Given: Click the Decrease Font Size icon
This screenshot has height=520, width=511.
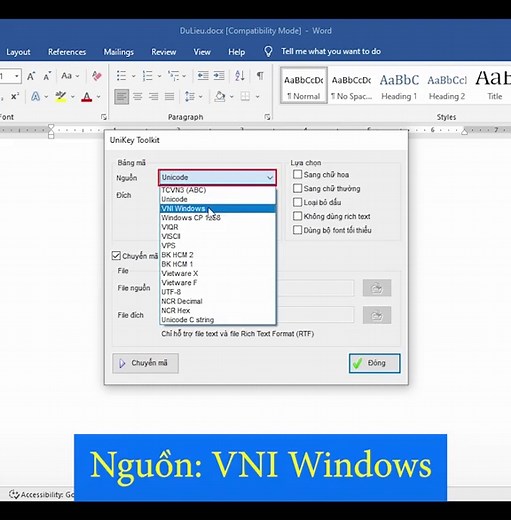Looking at the screenshot, I should coord(47,76).
